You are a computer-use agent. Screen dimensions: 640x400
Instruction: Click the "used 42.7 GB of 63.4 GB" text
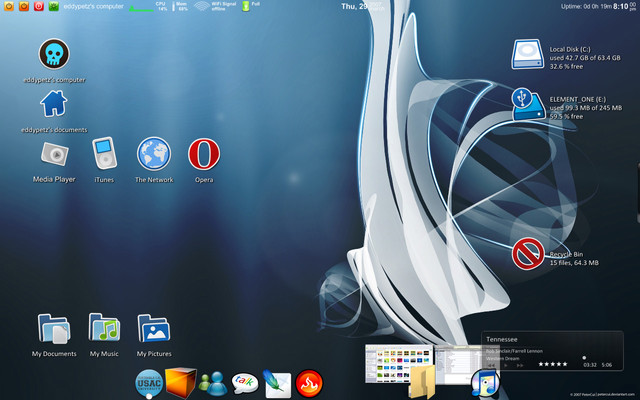point(585,58)
